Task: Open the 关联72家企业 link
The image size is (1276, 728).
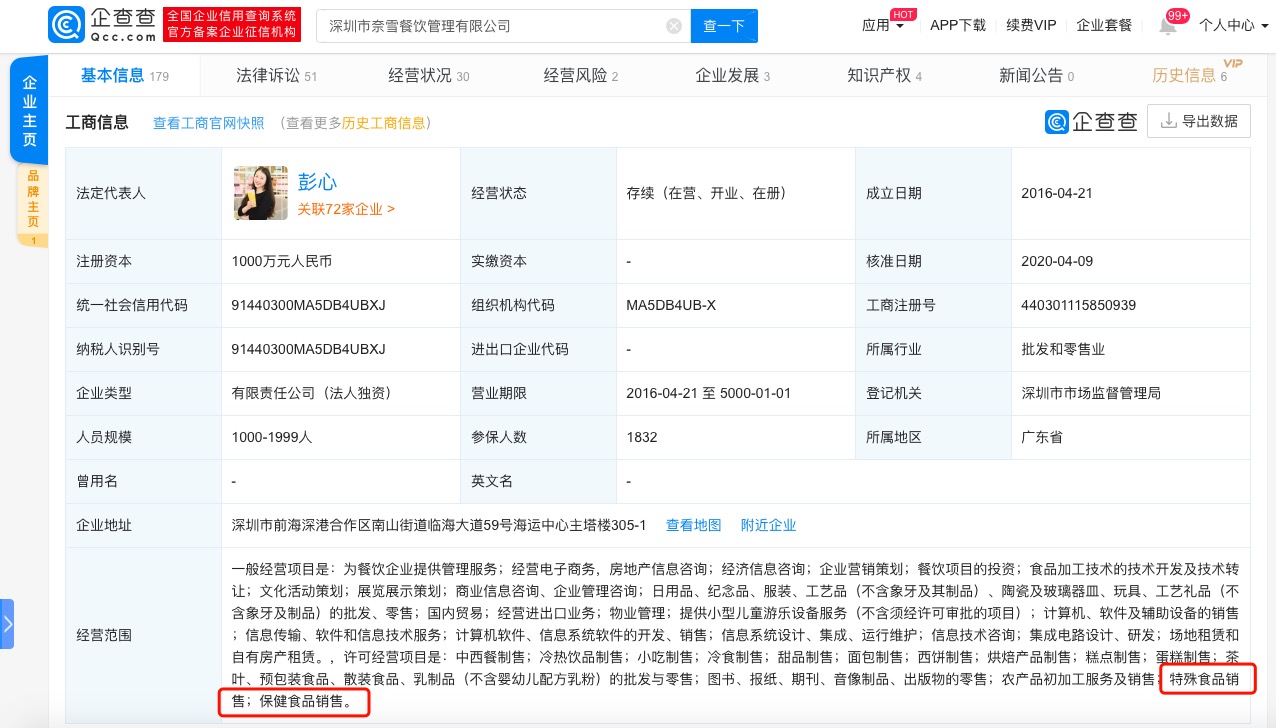Action: pyautogui.click(x=346, y=210)
